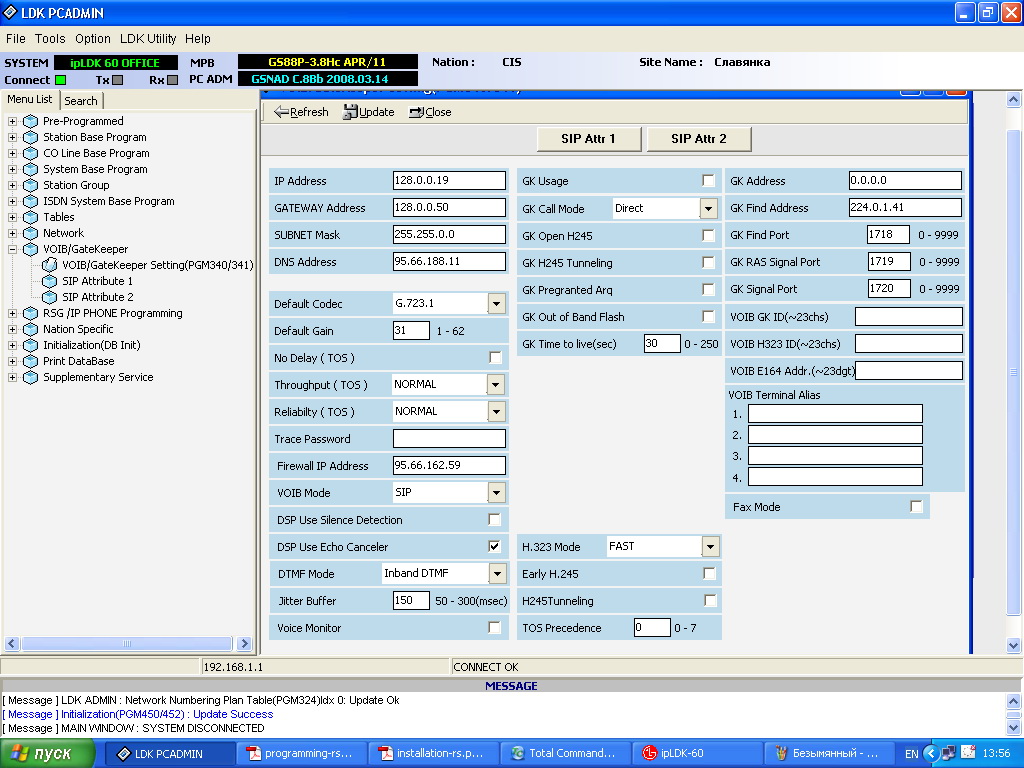
Task: Expand the Station Base Program node
Action: [13, 137]
